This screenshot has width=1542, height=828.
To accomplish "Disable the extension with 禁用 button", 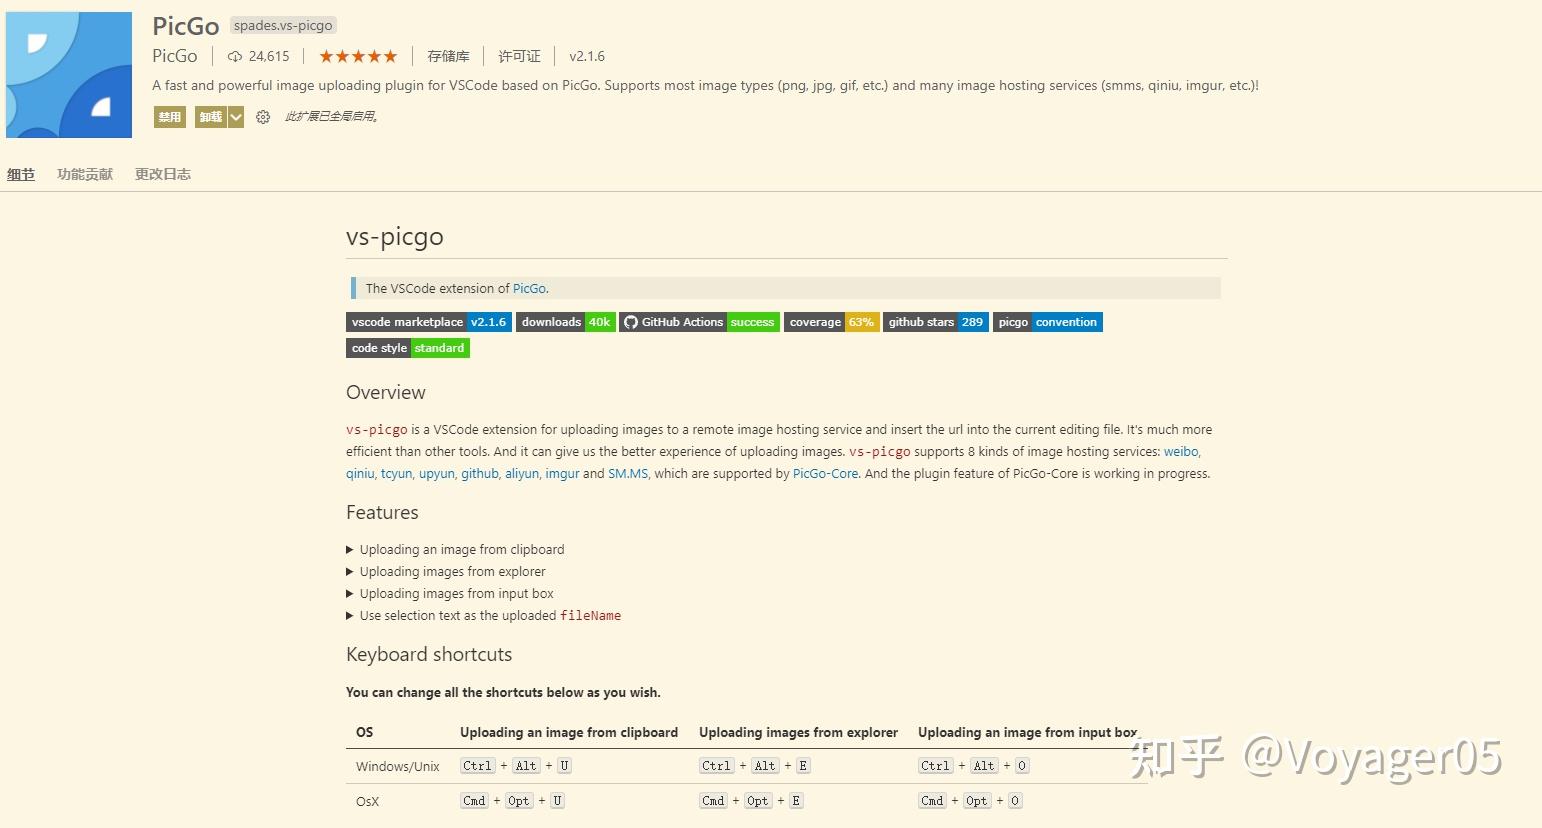I will point(170,117).
